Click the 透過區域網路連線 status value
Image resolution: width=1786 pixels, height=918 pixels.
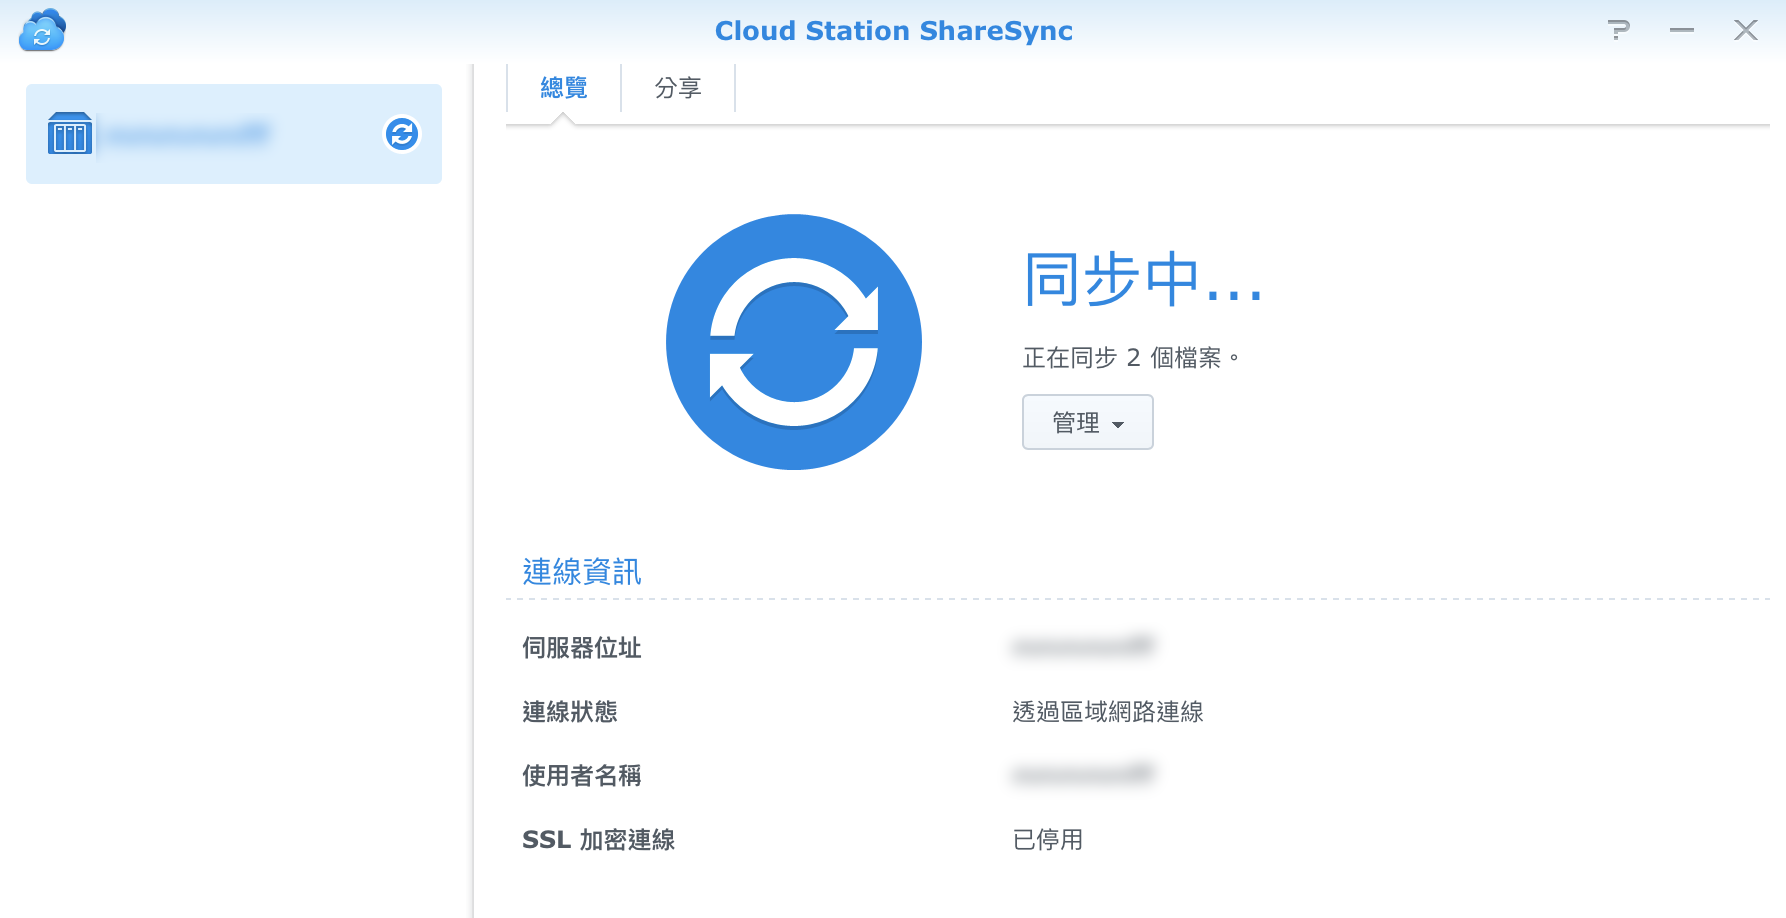(1108, 712)
